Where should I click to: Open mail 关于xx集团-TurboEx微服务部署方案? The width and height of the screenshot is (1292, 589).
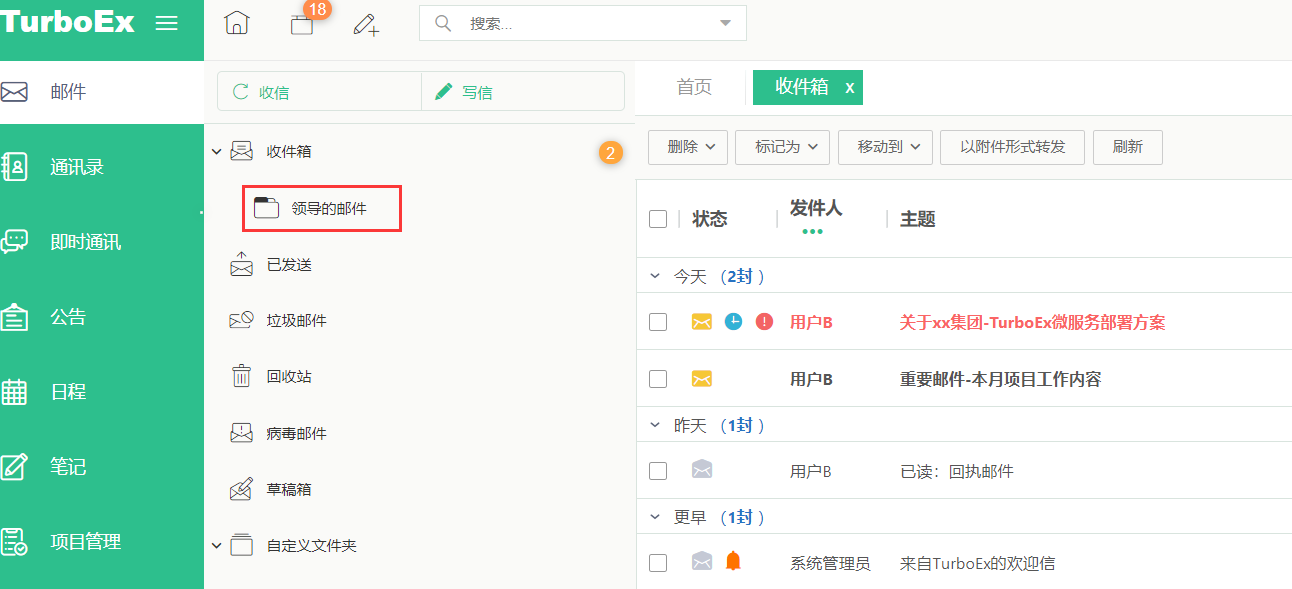pyautogui.click(x=1032, y=322)
